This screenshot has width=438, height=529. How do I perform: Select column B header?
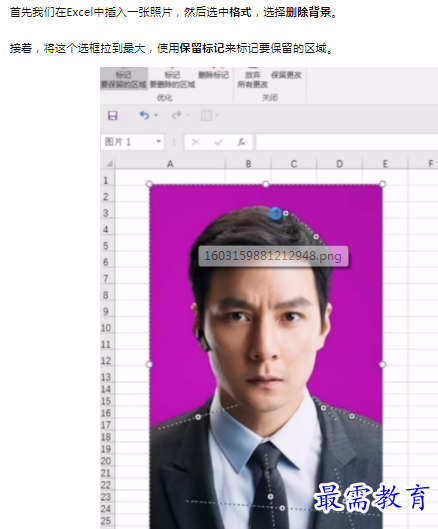[248, 164]
